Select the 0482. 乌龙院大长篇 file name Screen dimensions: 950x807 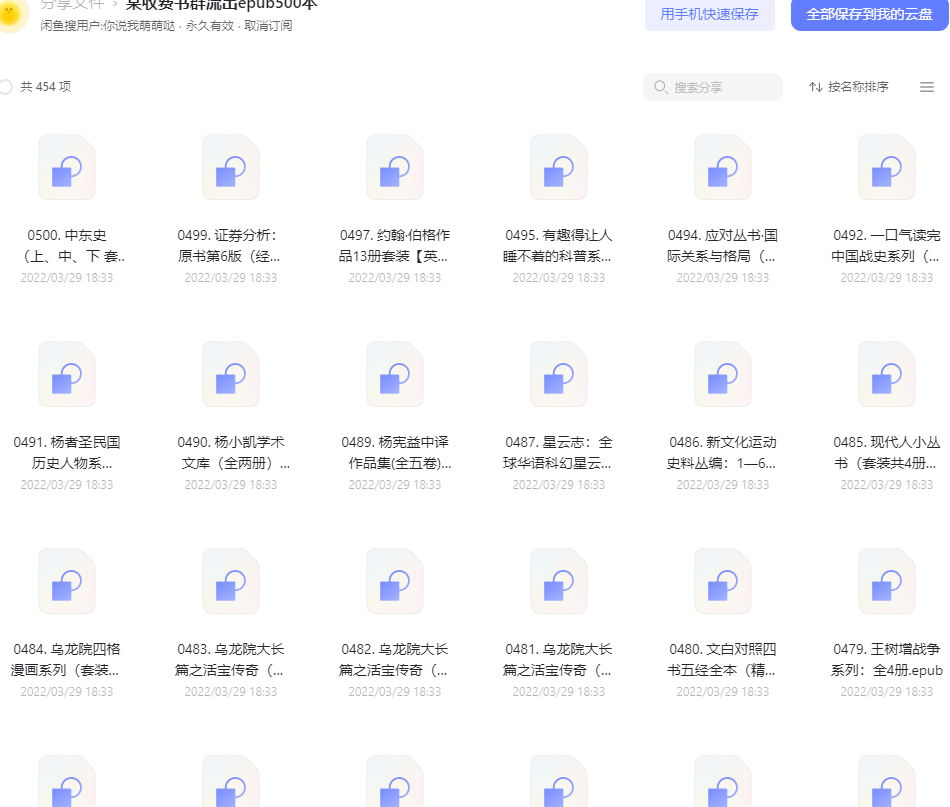394,660
